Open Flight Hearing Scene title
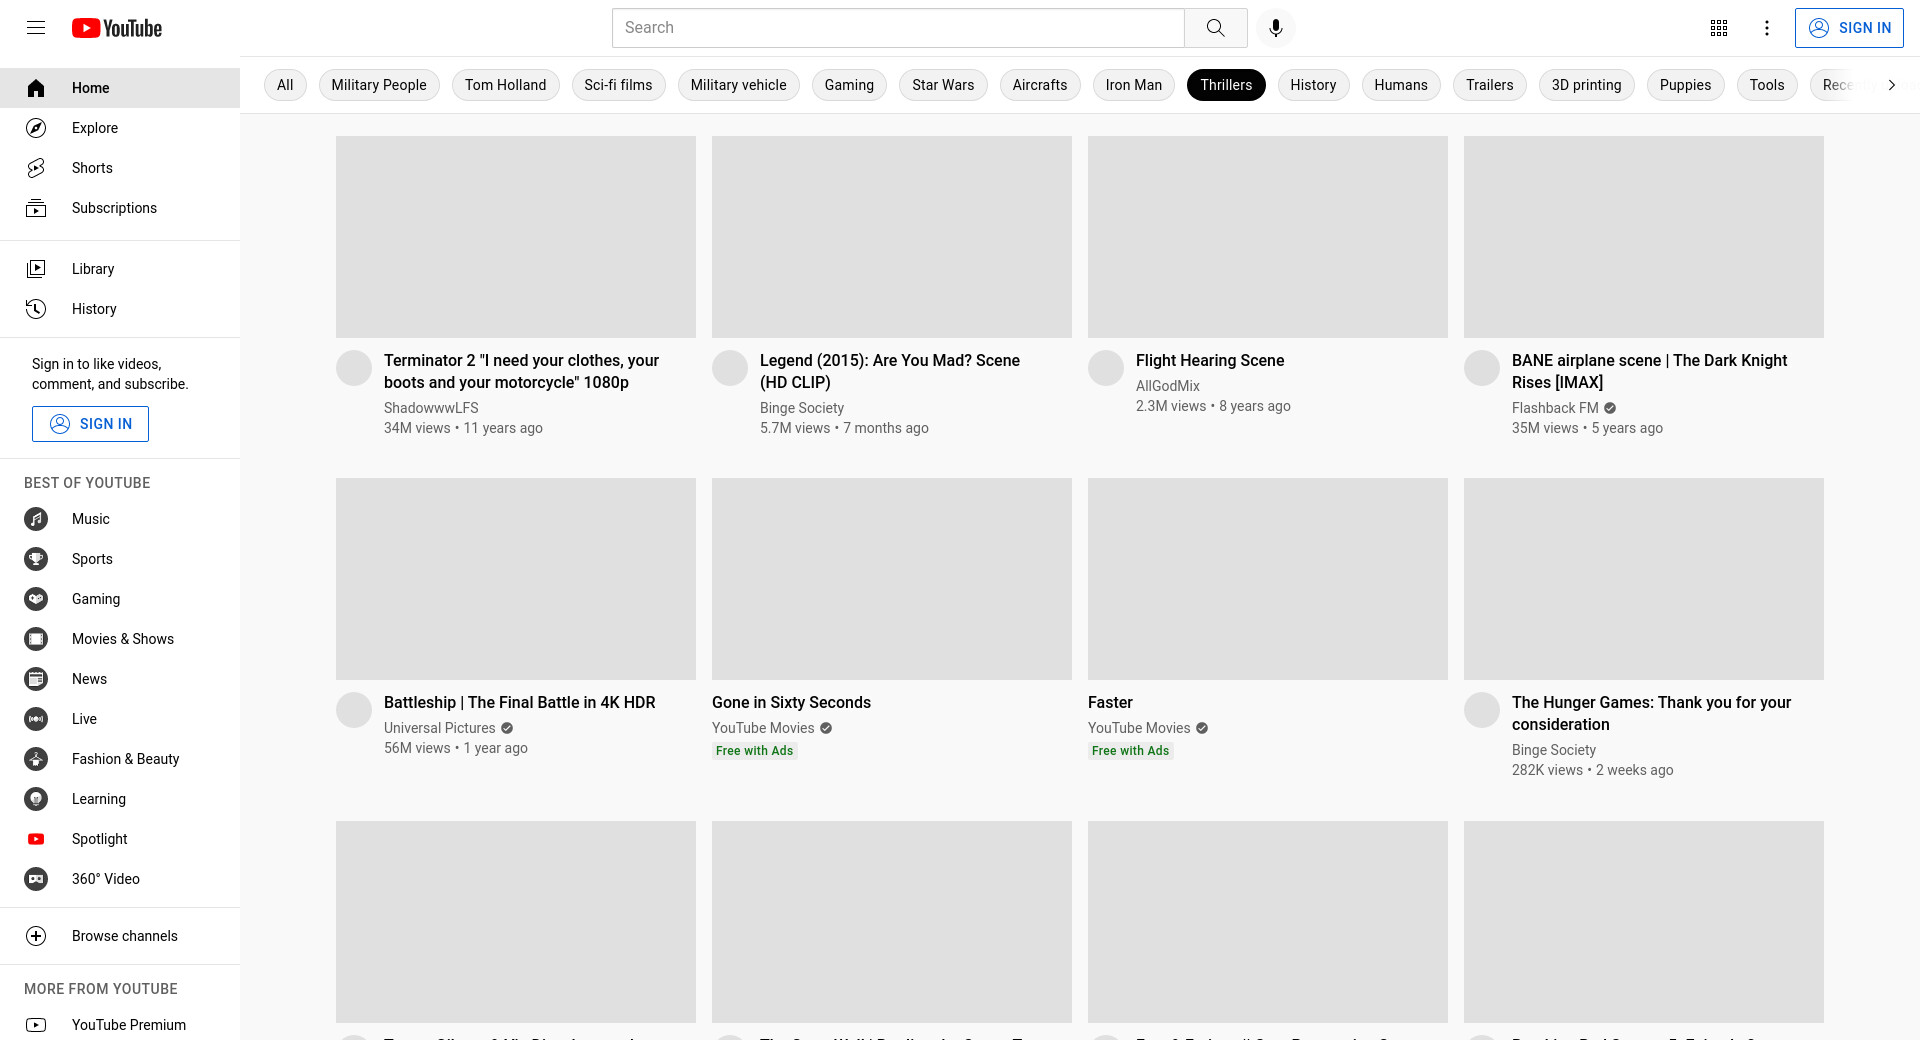 click(x=1210, y=360)
